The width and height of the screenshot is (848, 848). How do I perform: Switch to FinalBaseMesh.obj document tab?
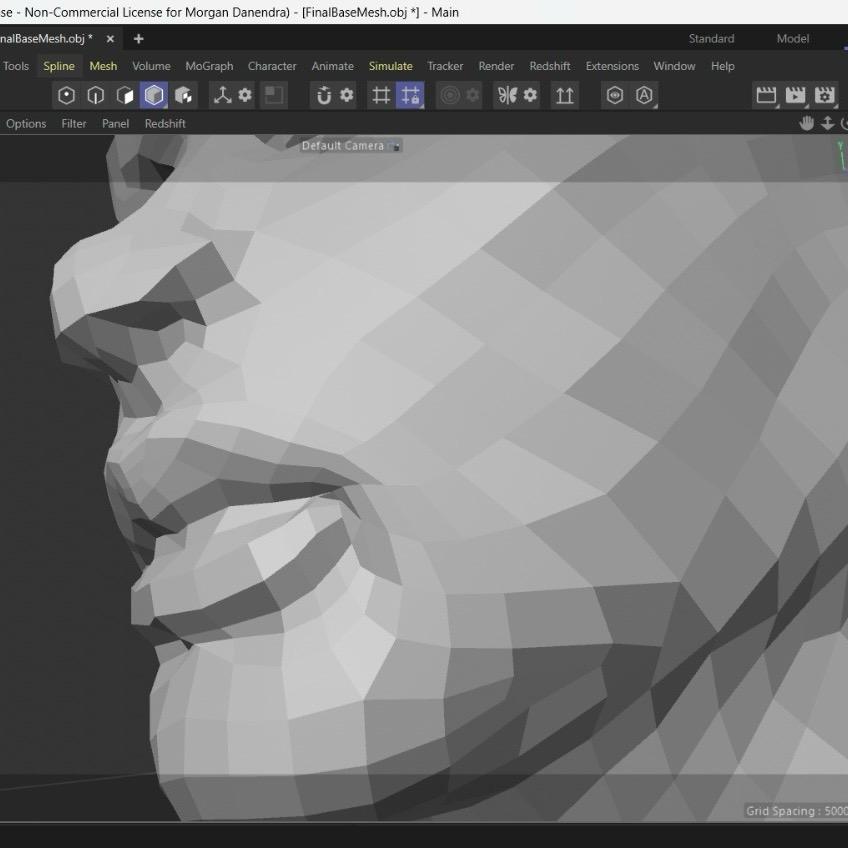click(x=46, y=39)
